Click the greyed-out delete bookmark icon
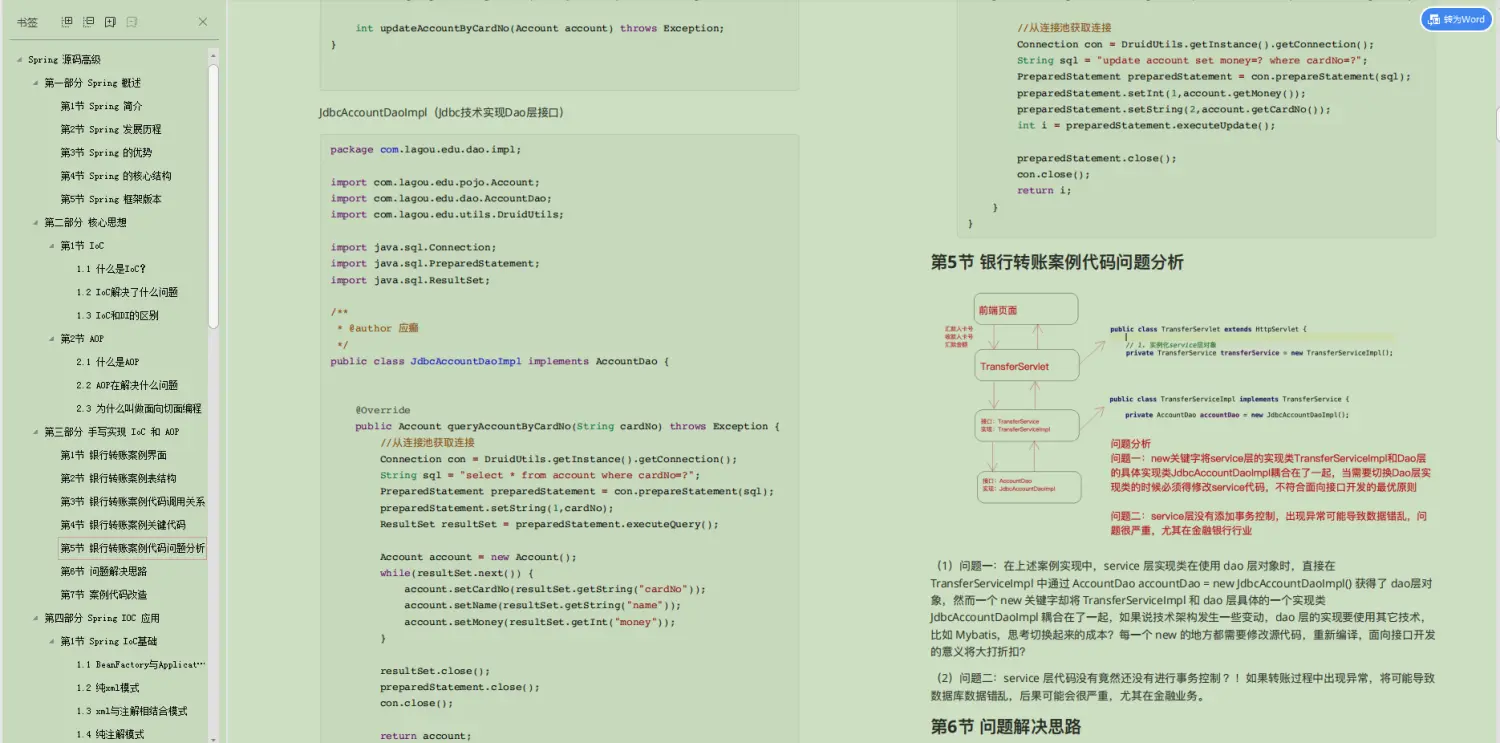Screen dimensions: 1500x743 pyautogui.click(x=133, y=22)
